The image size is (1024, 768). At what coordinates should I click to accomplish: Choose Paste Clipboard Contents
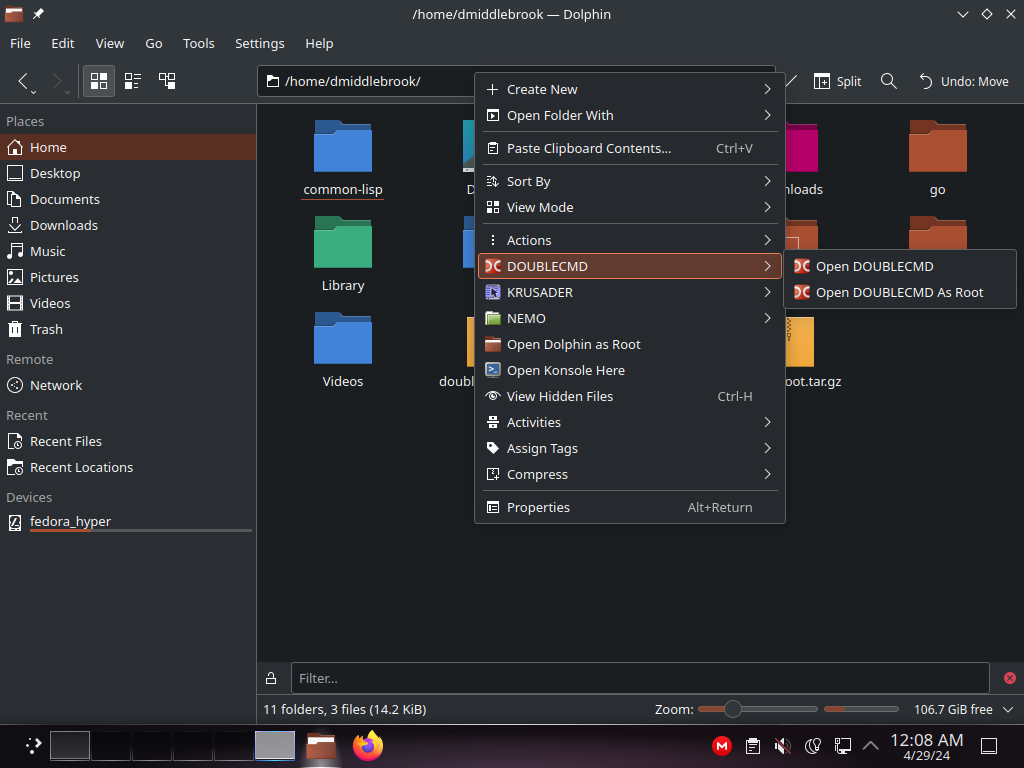point(630,148)
